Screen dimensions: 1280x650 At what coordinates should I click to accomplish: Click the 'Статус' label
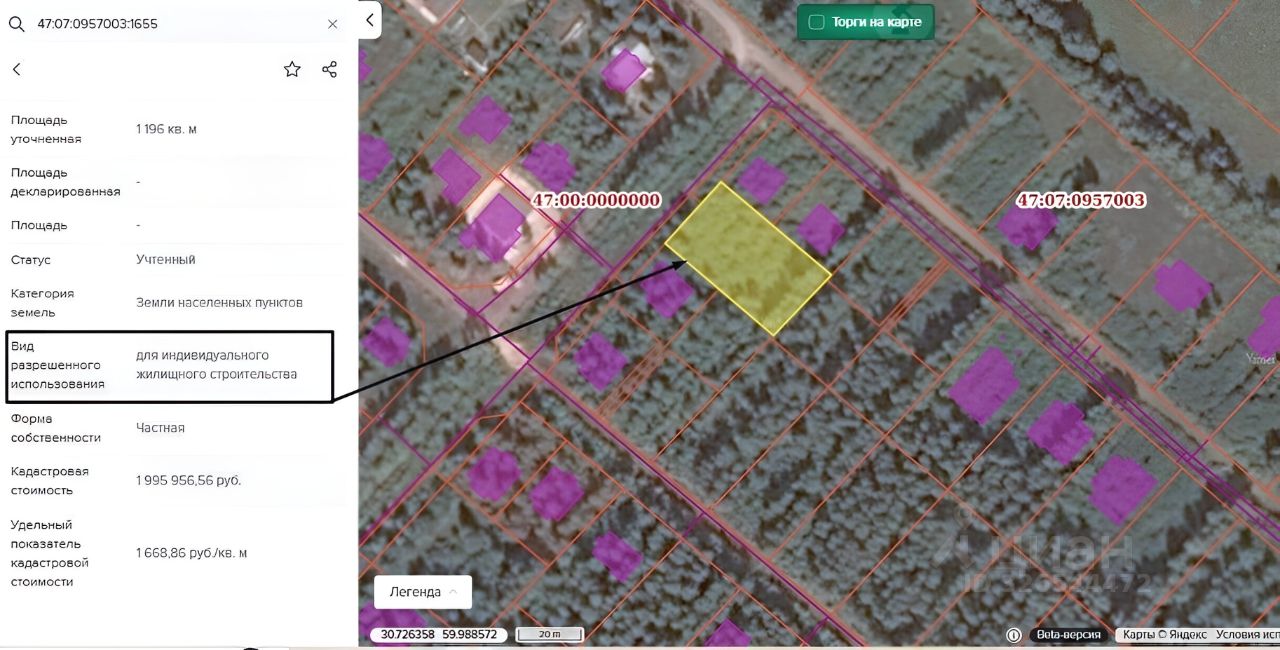point(31,259)
